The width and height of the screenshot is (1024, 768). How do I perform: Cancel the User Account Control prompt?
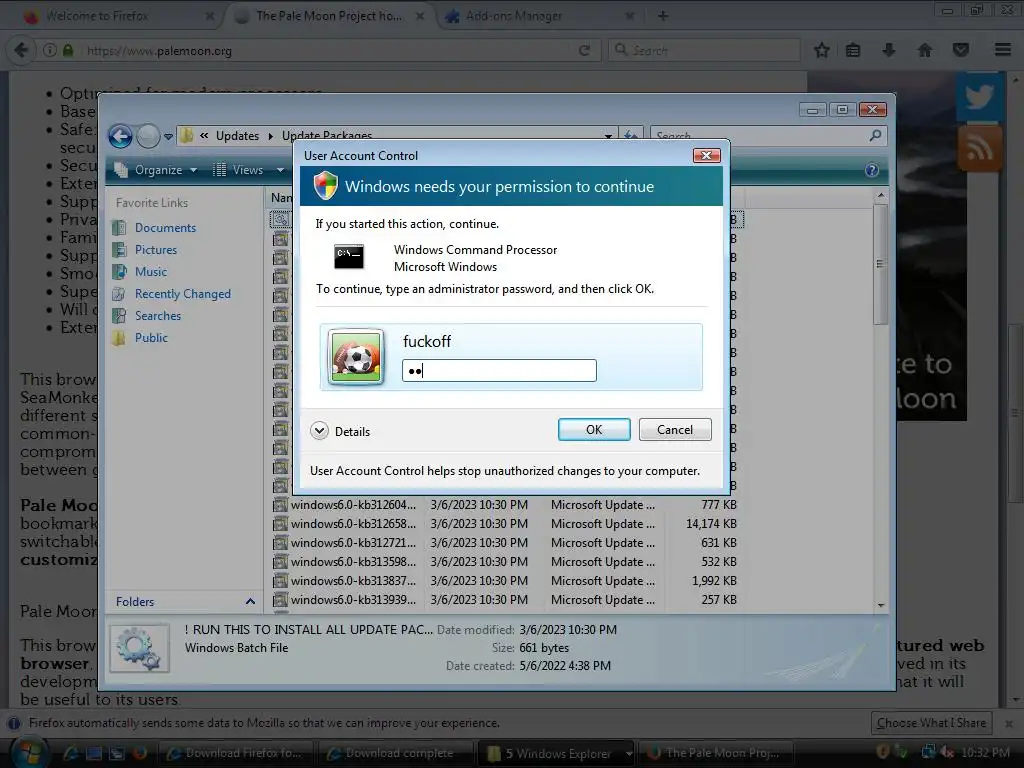pos(675,430)
